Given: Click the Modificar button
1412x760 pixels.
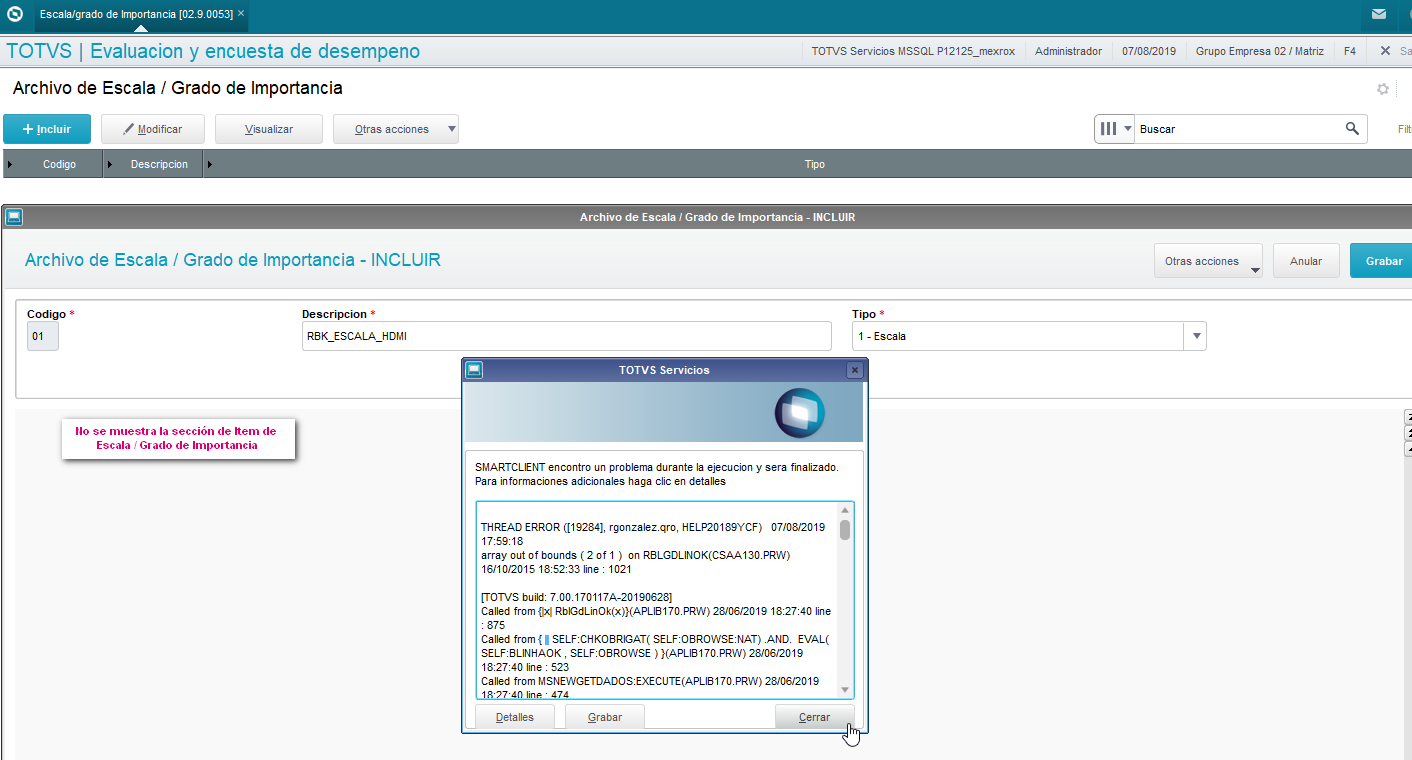Looking at the screenshot, I should point(153,129).
